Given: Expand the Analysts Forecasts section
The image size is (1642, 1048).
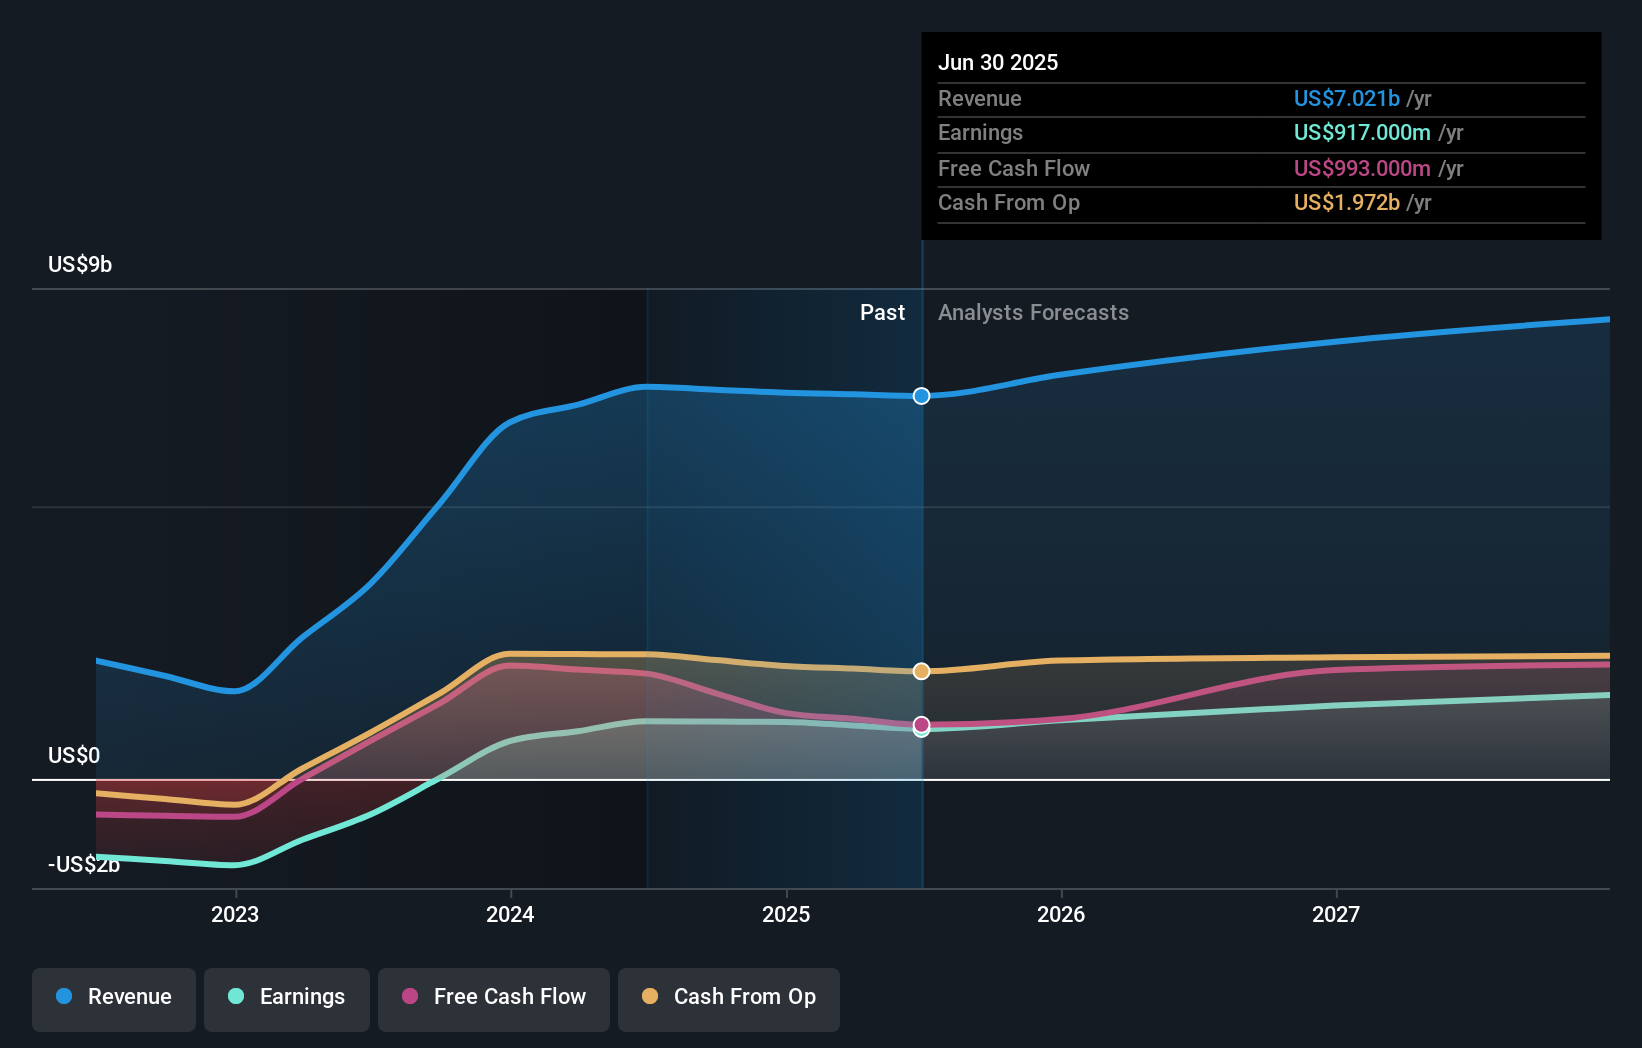Looking at the screenshot, I should [x=1033, y=313].
